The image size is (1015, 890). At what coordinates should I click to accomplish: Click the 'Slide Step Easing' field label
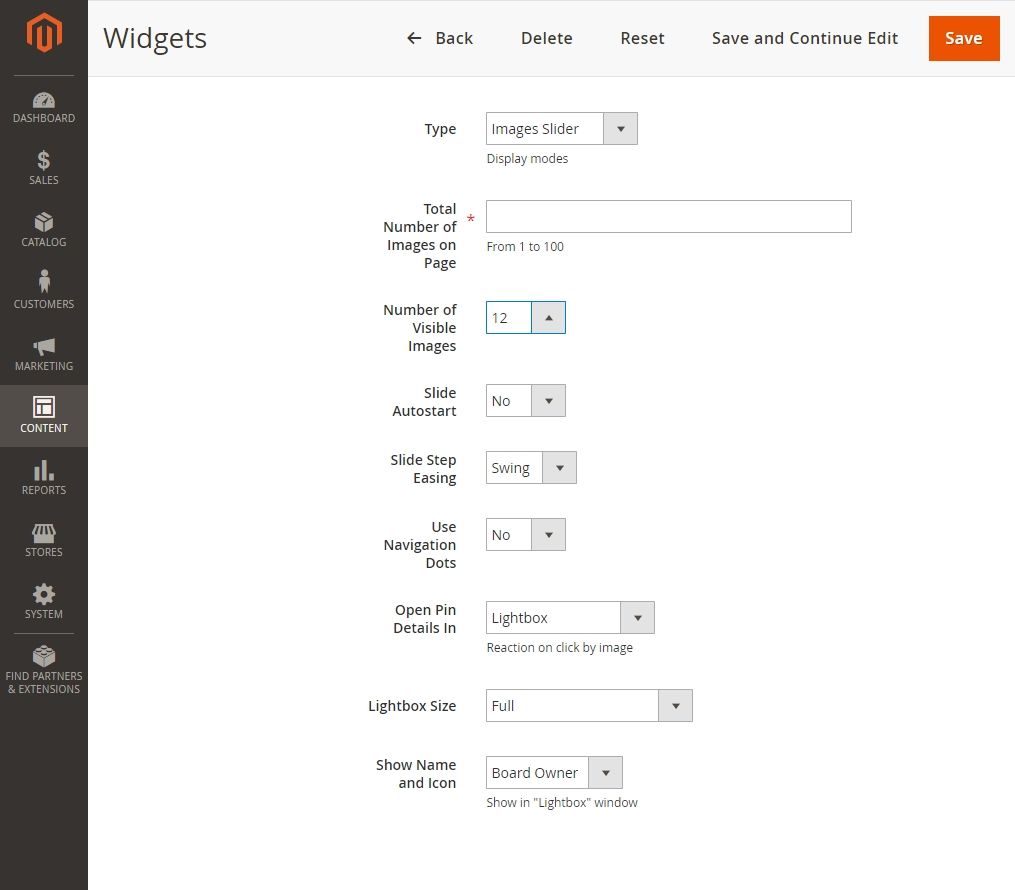click(x=423, y=469)
